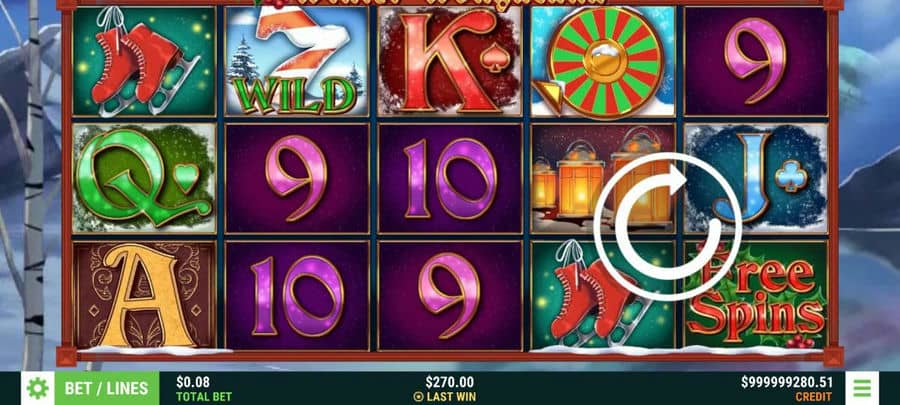Click the red K spade symbol
Image resolution: width=900 pixels, height=405 pixels.
450,61
